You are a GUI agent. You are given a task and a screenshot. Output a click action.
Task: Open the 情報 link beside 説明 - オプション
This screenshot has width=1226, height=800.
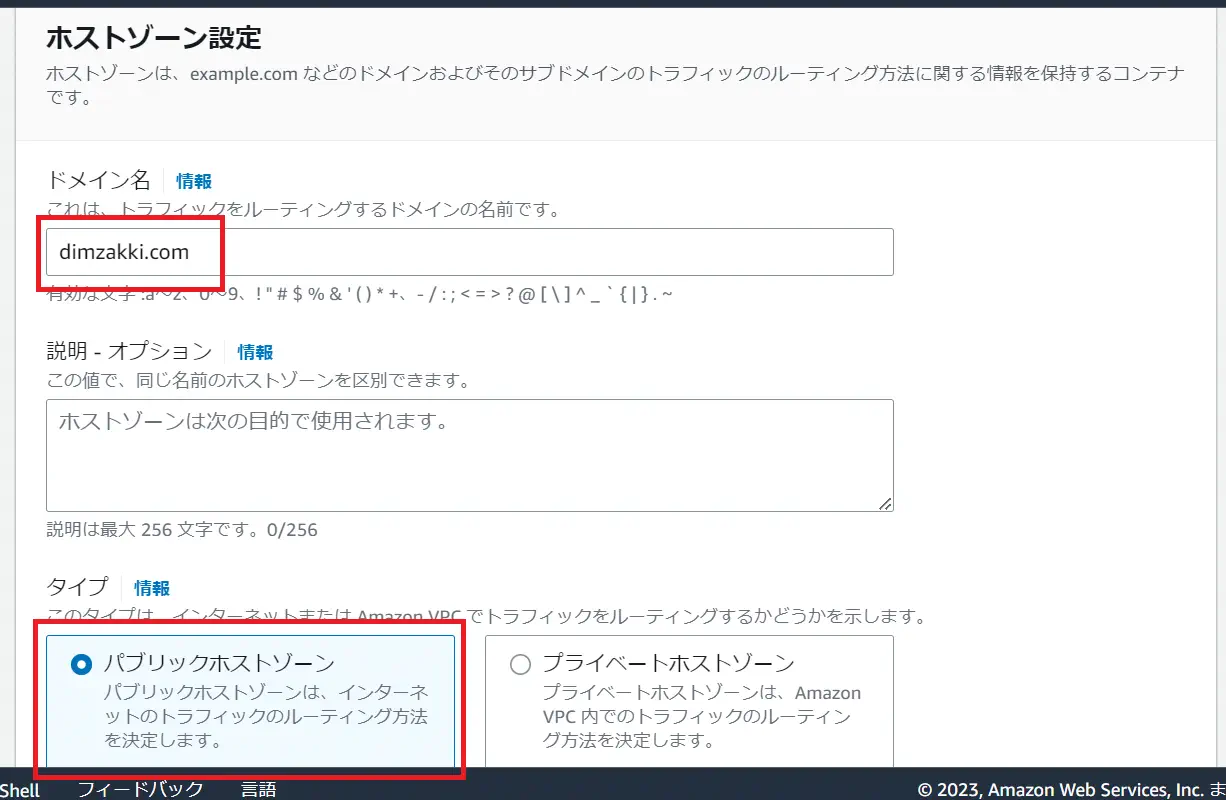[255, 352]
